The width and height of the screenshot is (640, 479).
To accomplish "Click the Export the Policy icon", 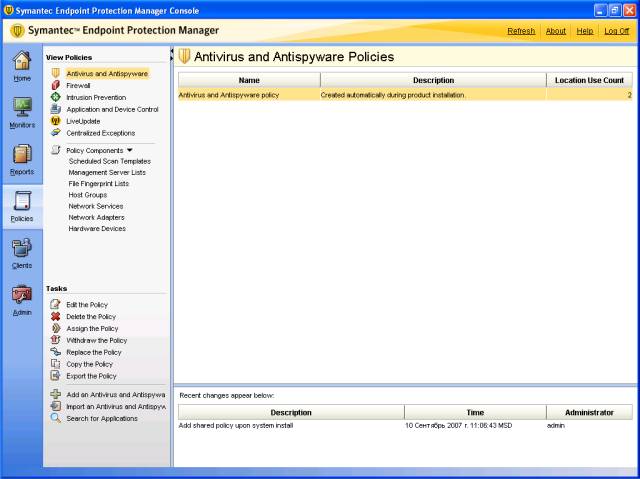I will pyautogui.click(x=56, y=375).
